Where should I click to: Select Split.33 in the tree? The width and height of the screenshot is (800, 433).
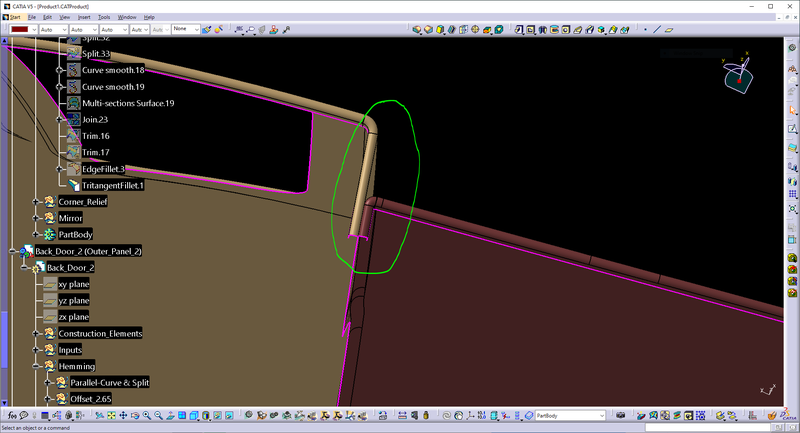[96, 54]
